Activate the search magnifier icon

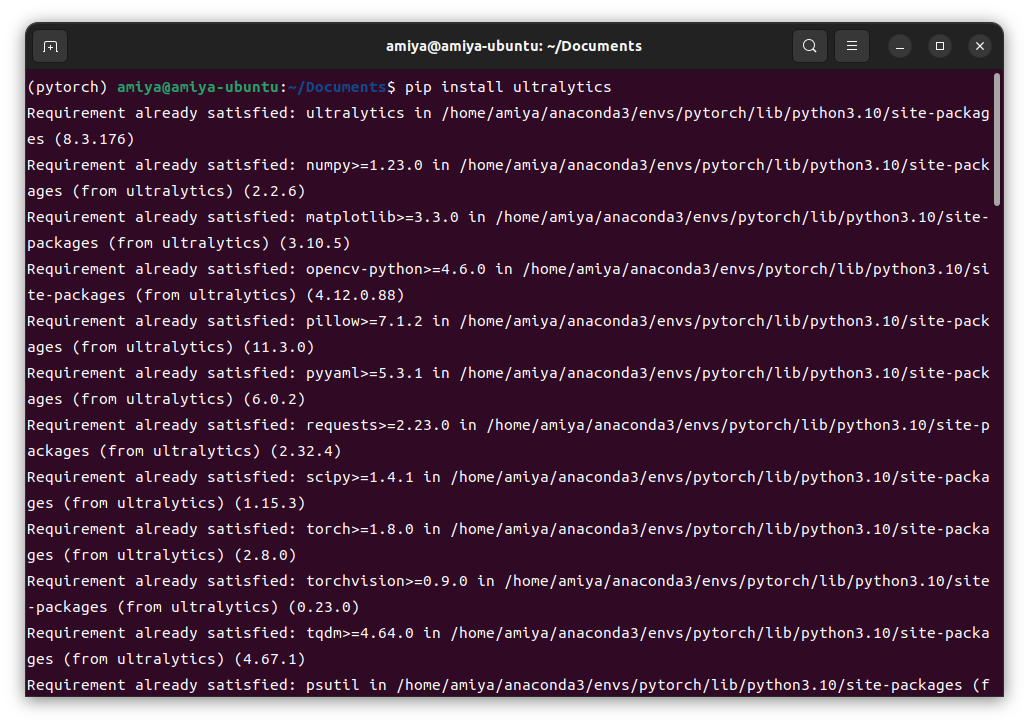pyautogui.click(x=810, y=46)
